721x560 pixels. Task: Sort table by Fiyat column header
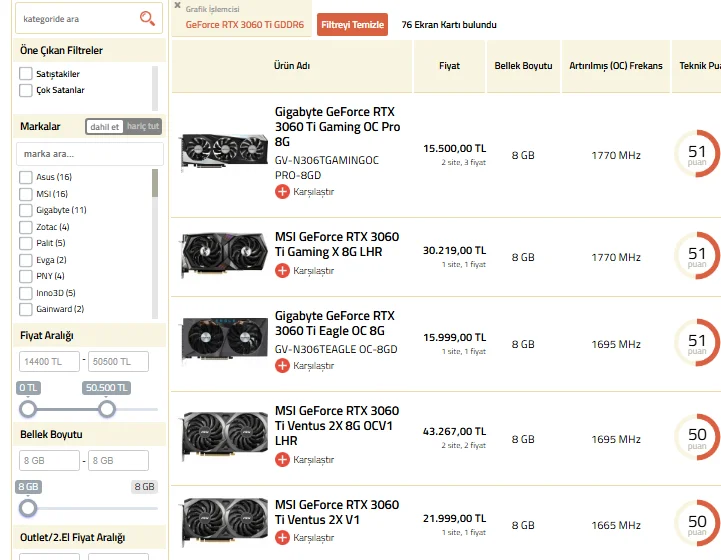pyautogui.click(x=449, y=66)
